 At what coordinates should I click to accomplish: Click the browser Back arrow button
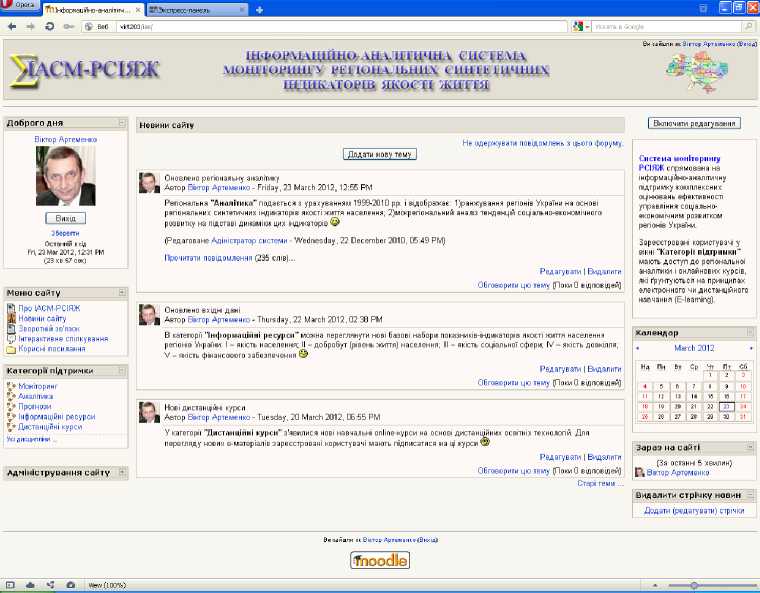12,26
